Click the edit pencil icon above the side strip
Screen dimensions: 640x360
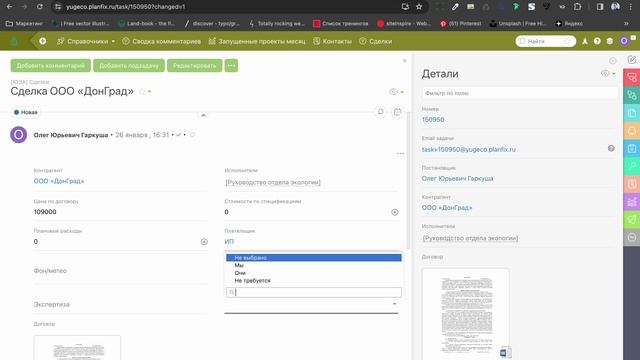coord(632,60)
